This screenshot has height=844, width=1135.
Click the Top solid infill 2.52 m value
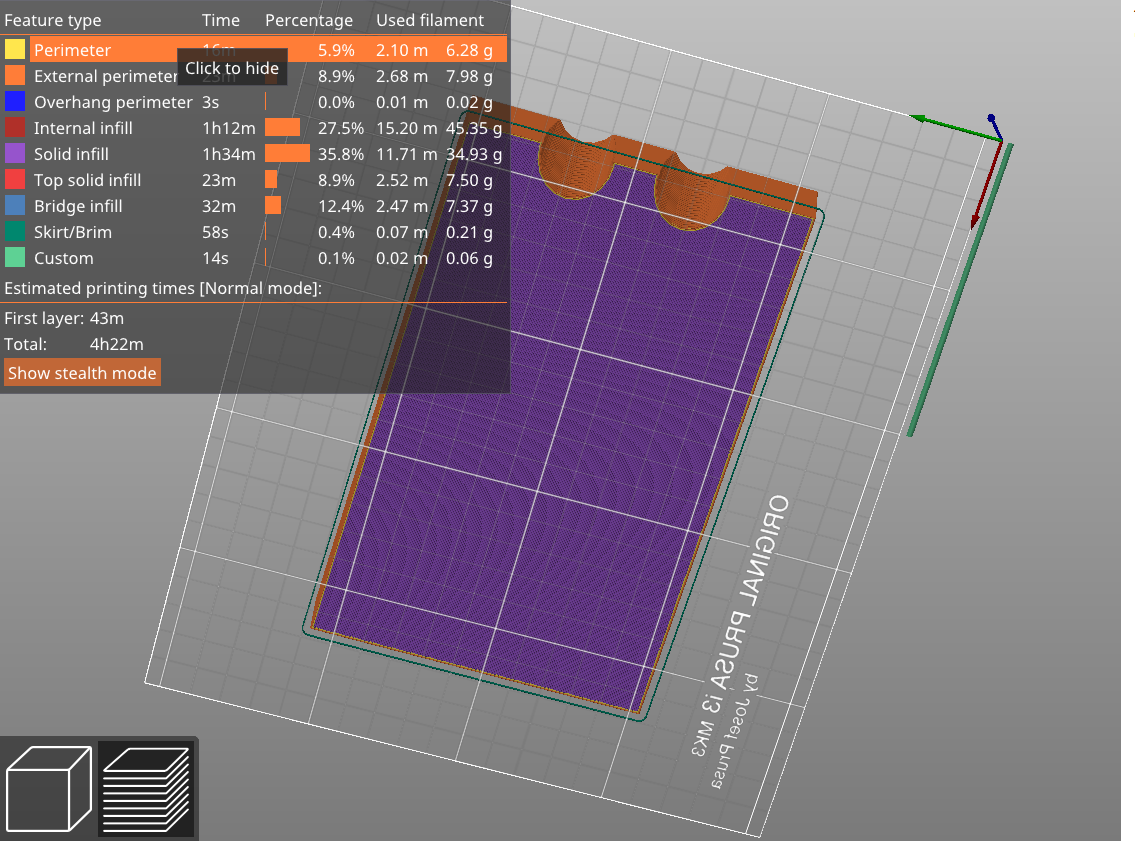point(402,180)
